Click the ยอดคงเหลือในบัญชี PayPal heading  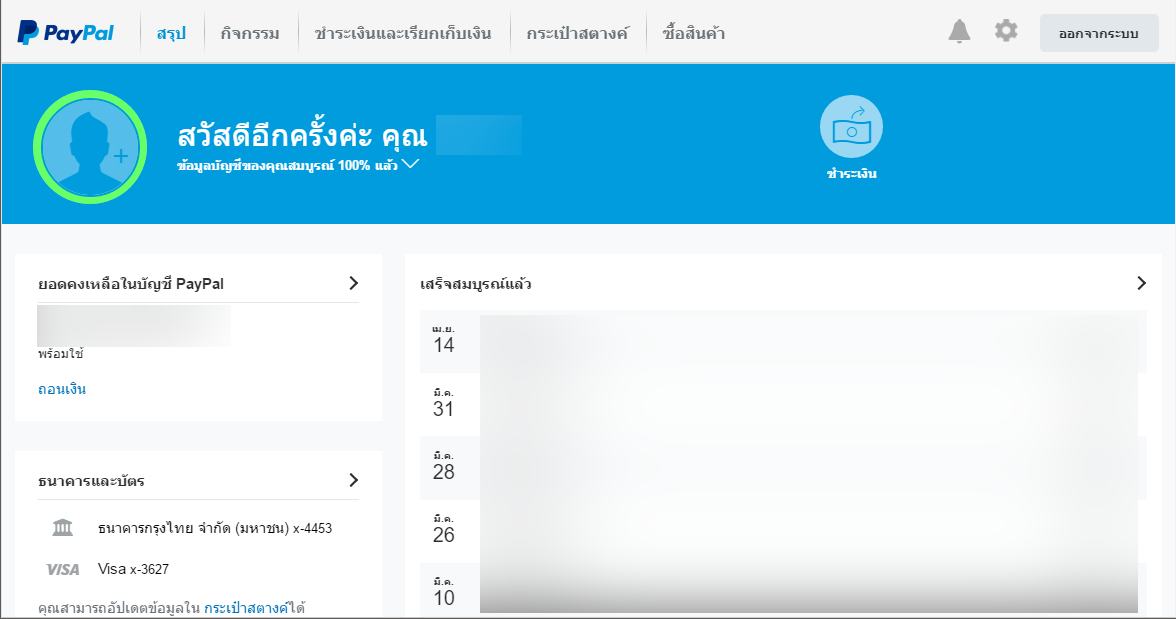131,284
